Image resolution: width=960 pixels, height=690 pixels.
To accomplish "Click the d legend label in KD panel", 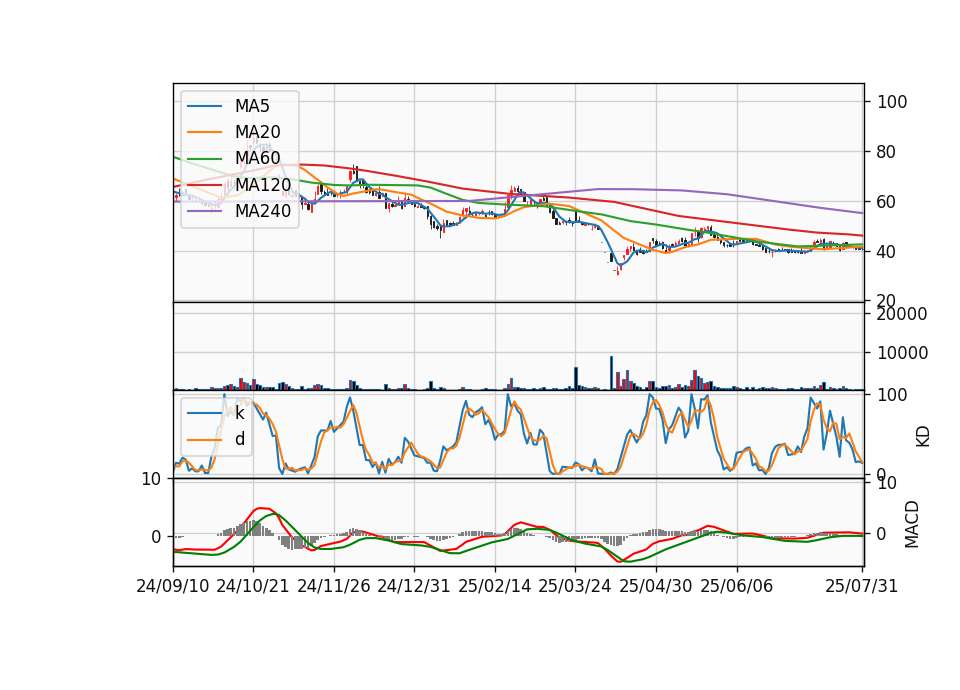I will [x=239, y=439].
